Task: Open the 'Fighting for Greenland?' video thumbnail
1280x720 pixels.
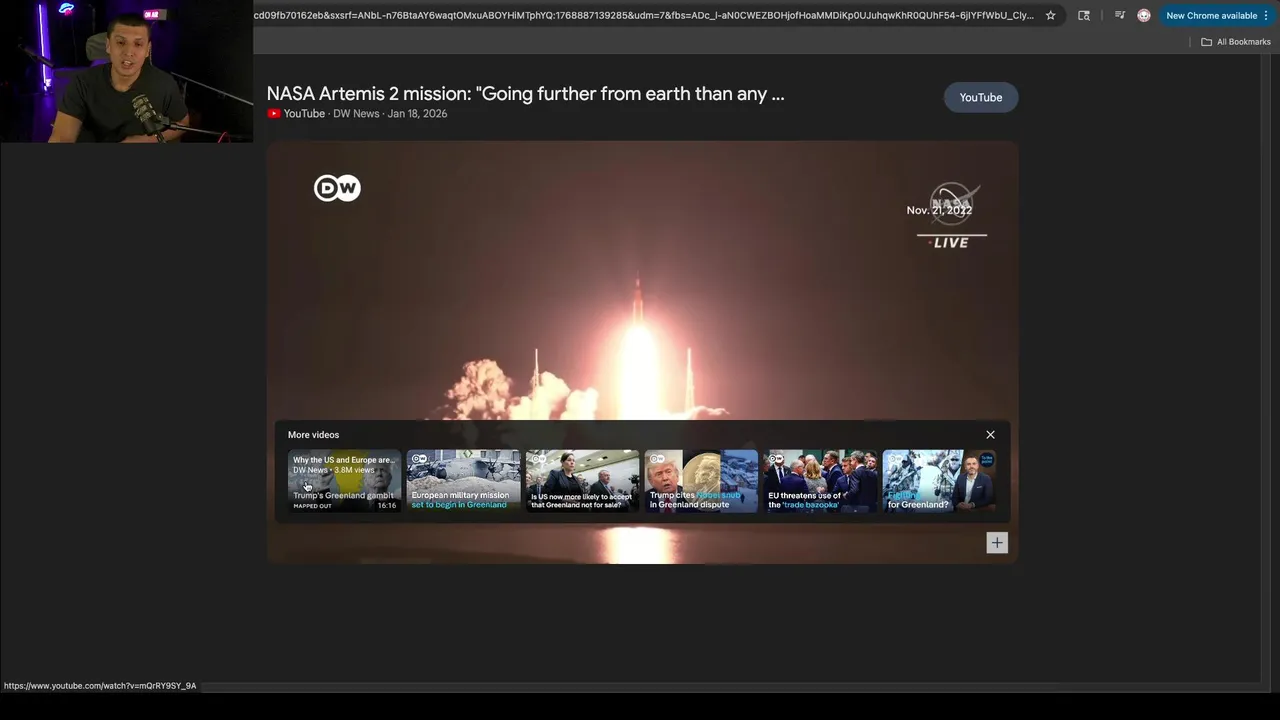Action: click(x=939, y=481)
